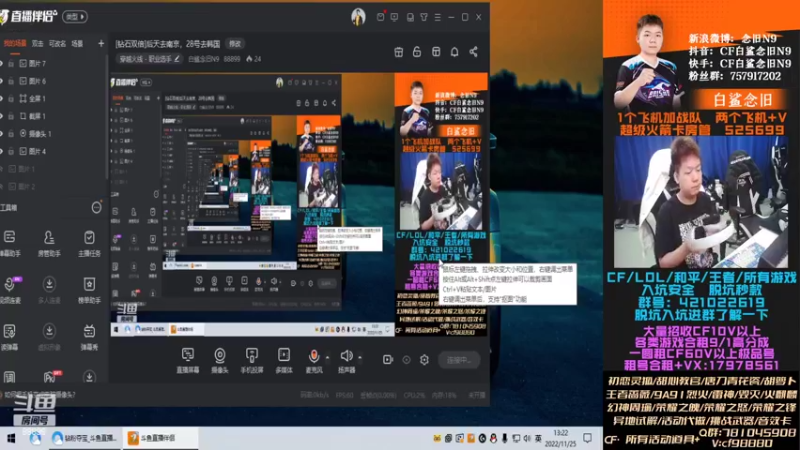Image resolution: width=800 pixels, height=450 pixels.
Task: Click the stream preview canvas
Action: [x=299, y=205]
